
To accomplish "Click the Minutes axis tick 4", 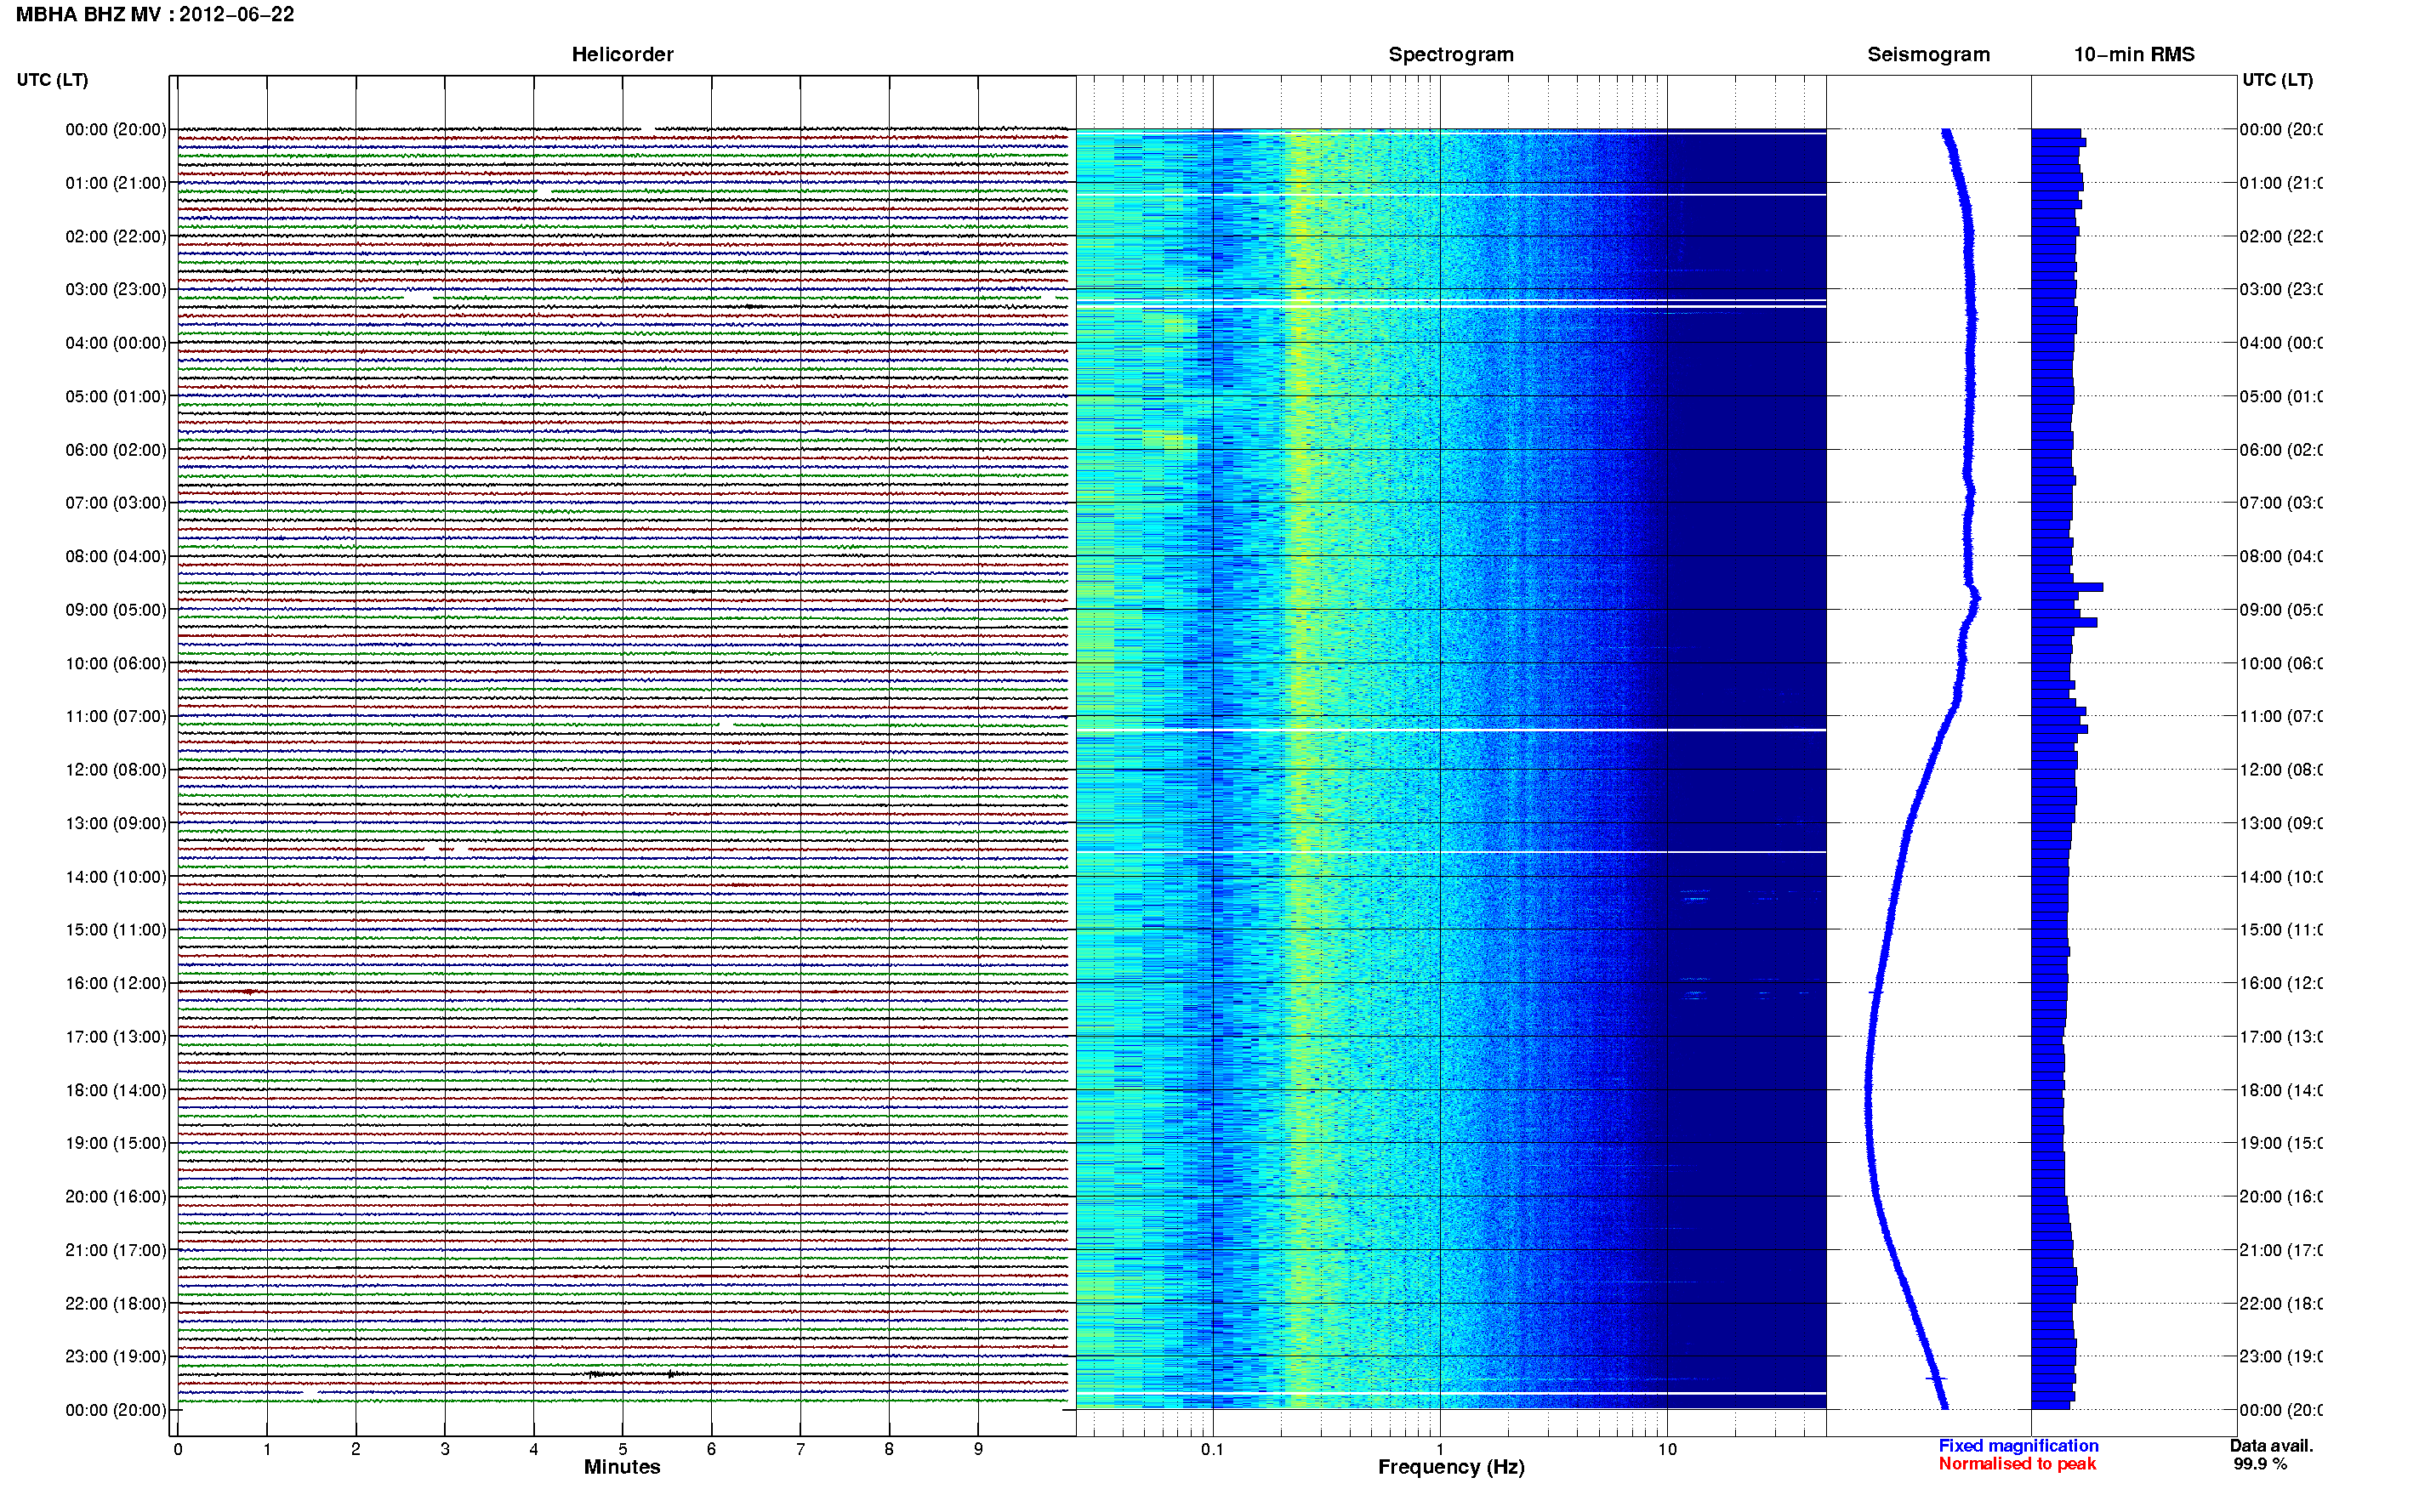I will pyautogui.click(x=534, y=1449).
